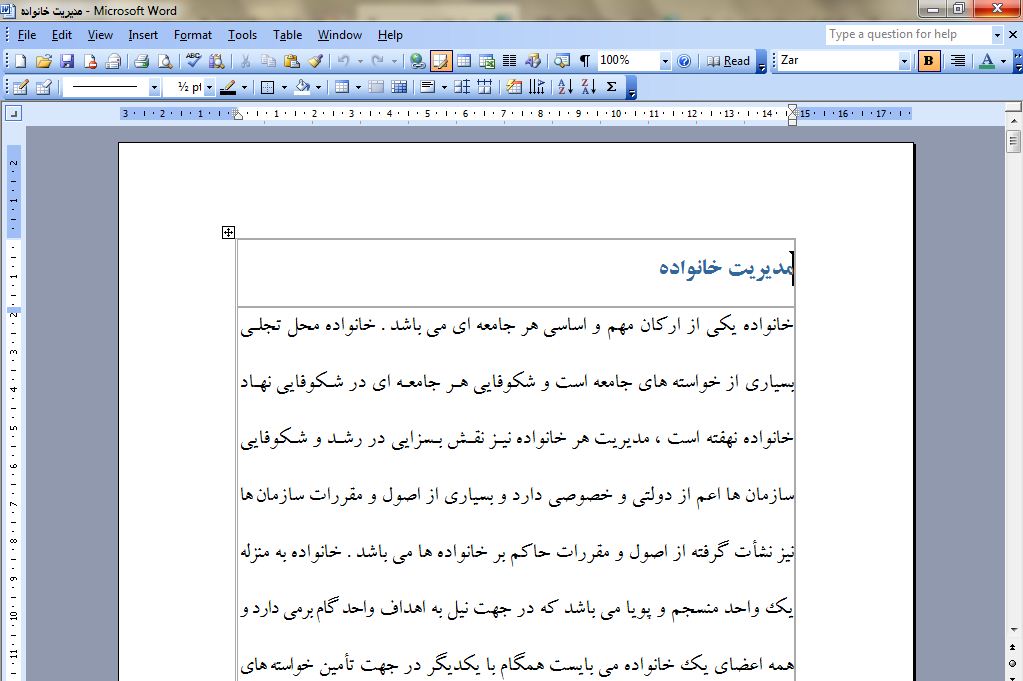
Task: Expand the Zar font name dropdown
Action: [x=904, y=61]
